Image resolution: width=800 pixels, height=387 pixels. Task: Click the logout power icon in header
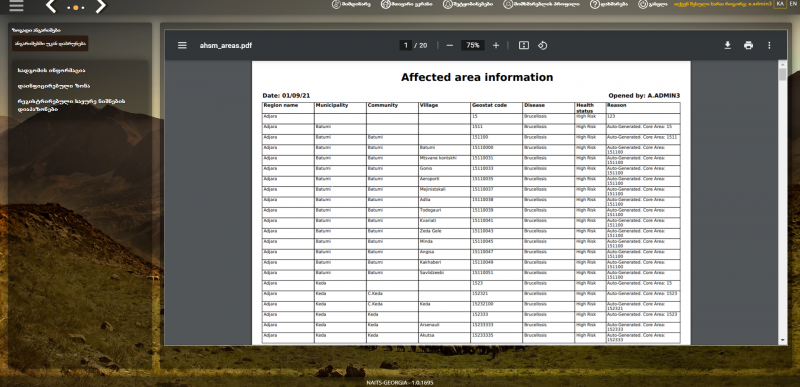(x=653, y=4)
